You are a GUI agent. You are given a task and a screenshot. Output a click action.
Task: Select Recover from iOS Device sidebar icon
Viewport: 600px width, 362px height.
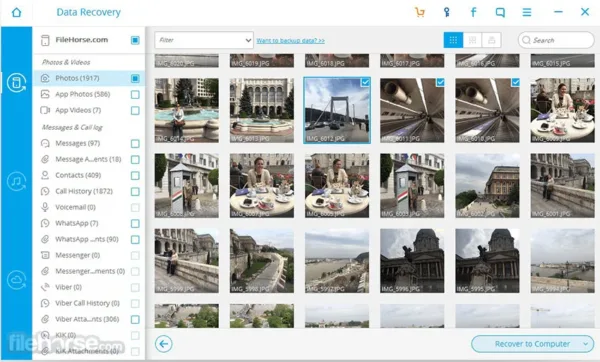click(16, 82)
